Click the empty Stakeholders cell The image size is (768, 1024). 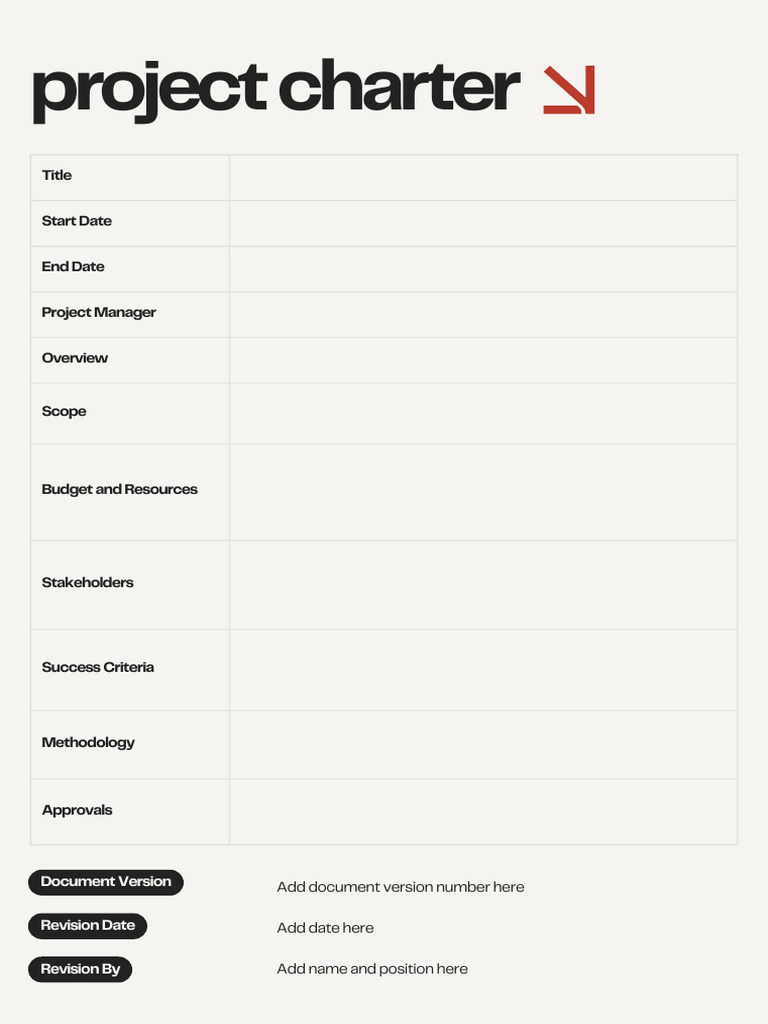[483, 585]
